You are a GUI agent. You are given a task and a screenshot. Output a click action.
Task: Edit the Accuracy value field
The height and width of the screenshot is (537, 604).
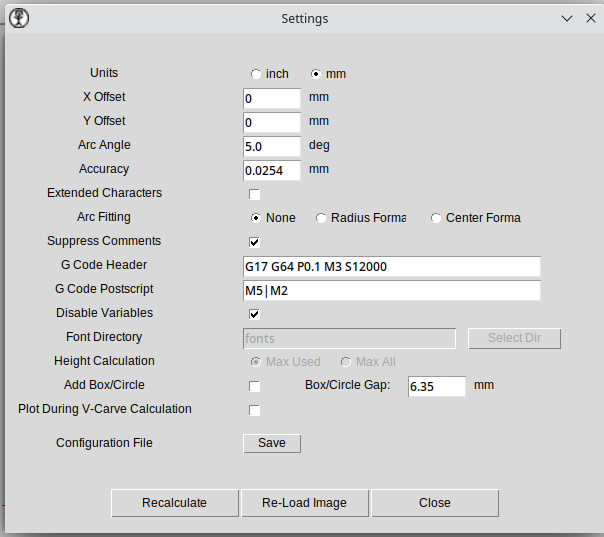point(271,170)
